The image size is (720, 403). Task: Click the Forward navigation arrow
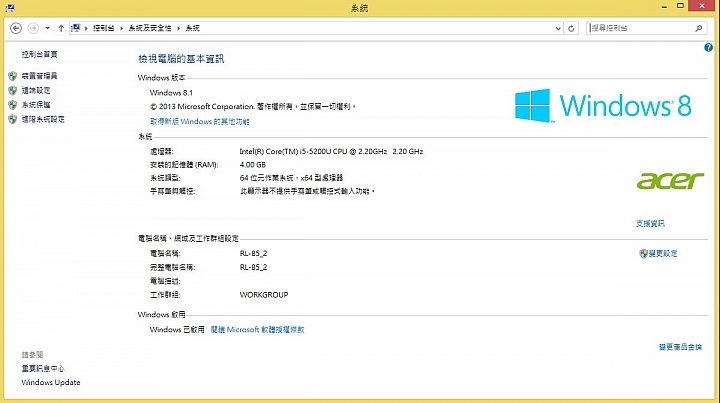(33, 28)
